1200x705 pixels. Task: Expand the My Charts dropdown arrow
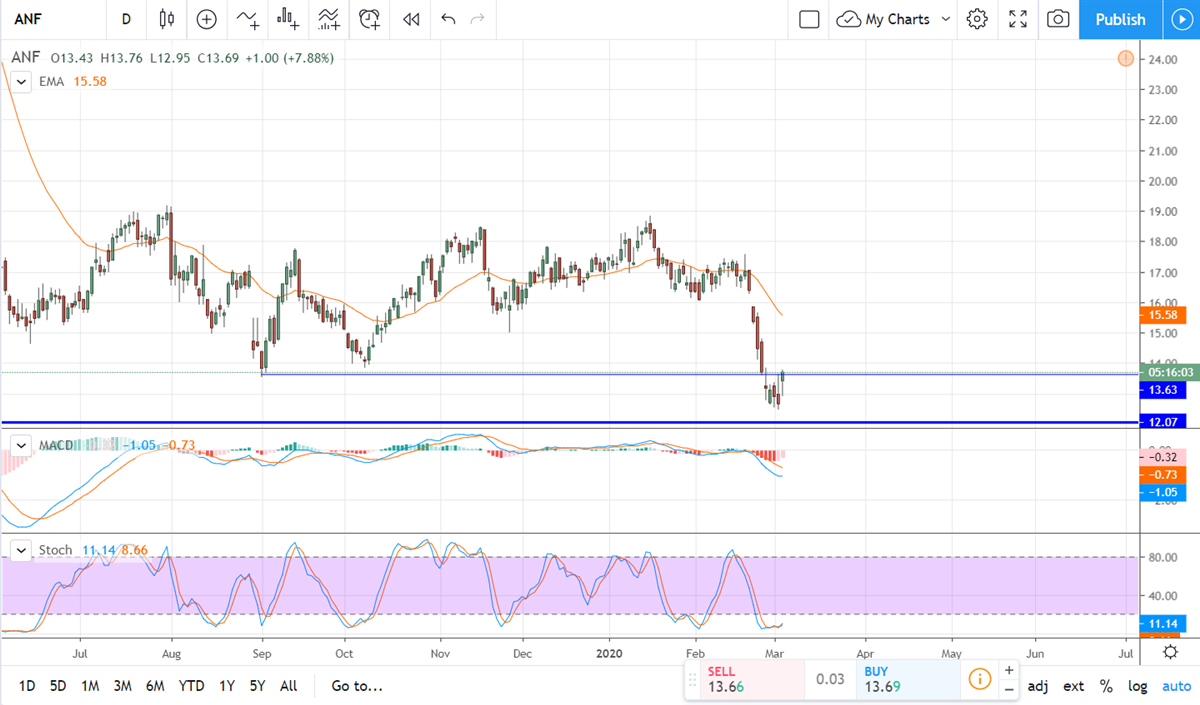pos(946,19)
